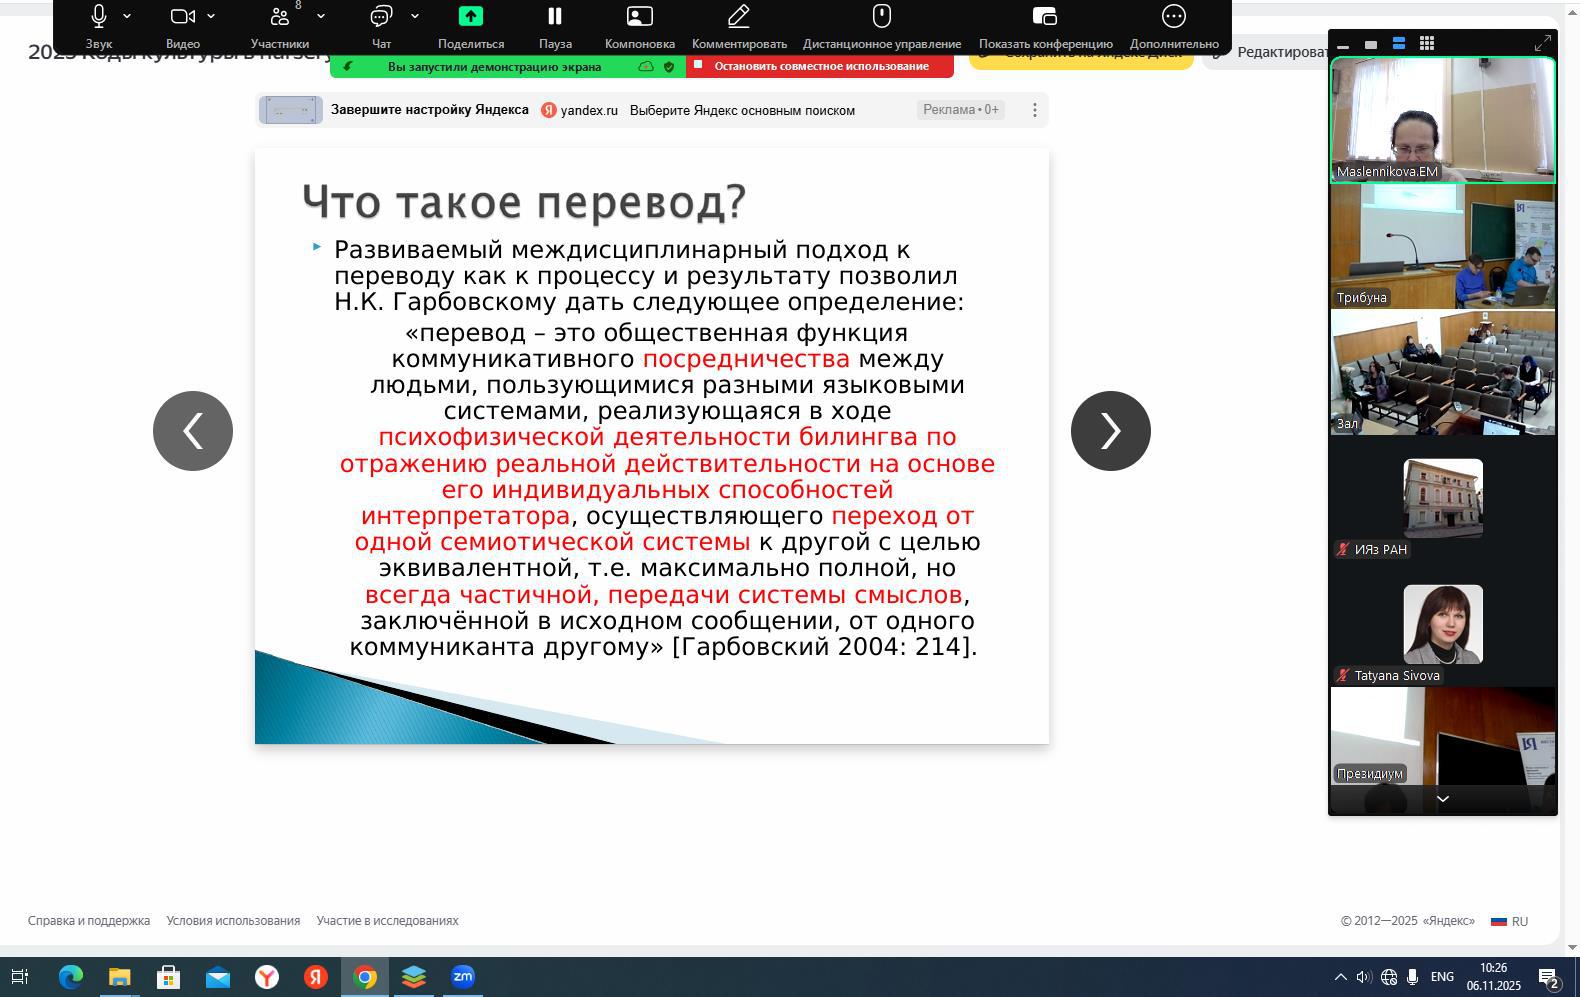Open the More (Дополнительно) options icon
Viewport: 1580px width, 997px height.
[1174, 17]
